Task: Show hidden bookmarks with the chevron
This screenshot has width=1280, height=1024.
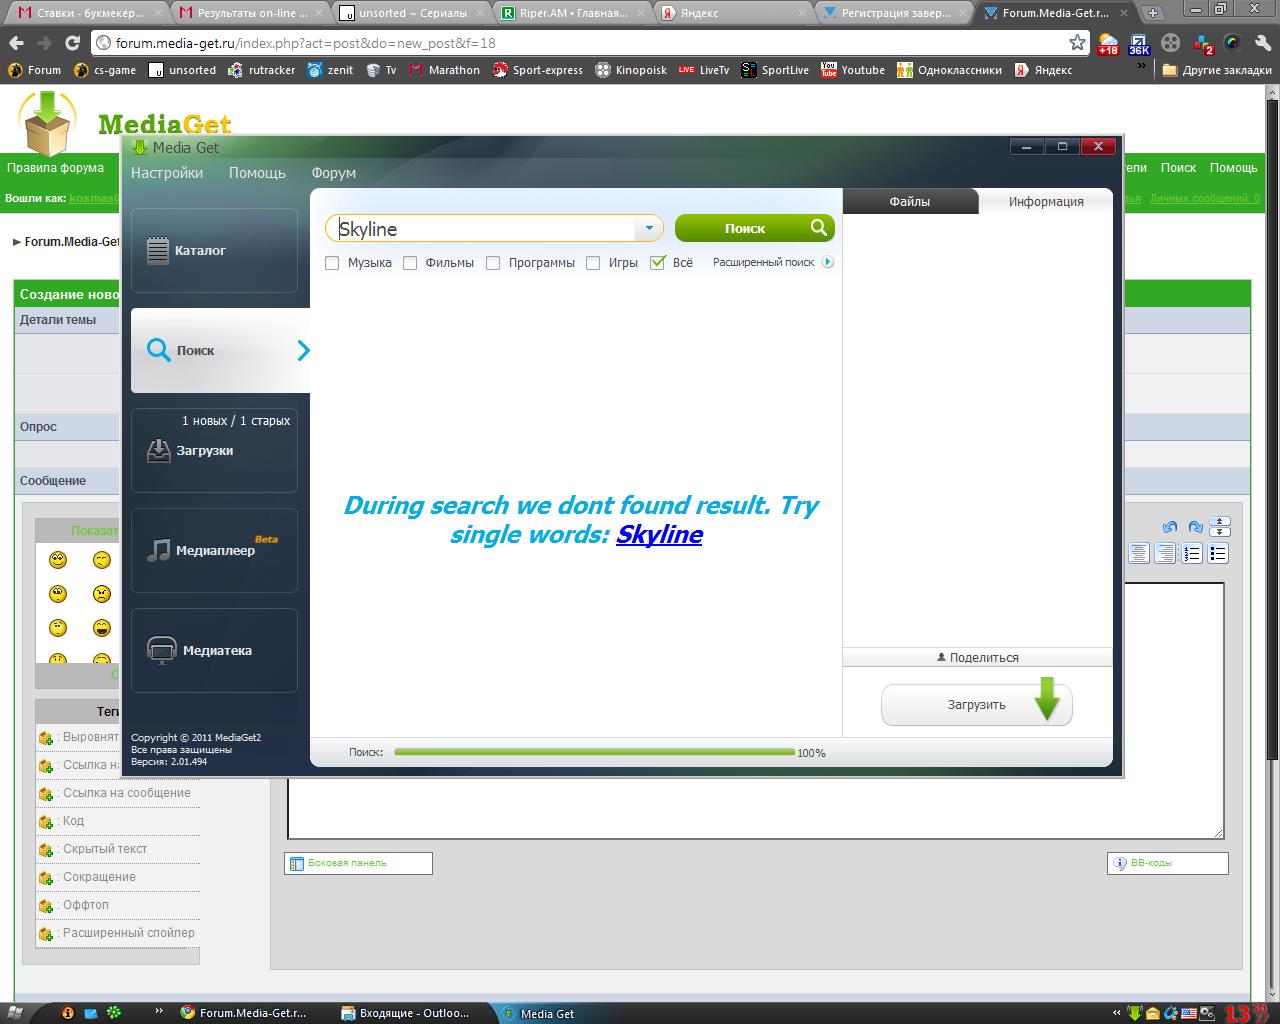Action: tap(1143, 68)
